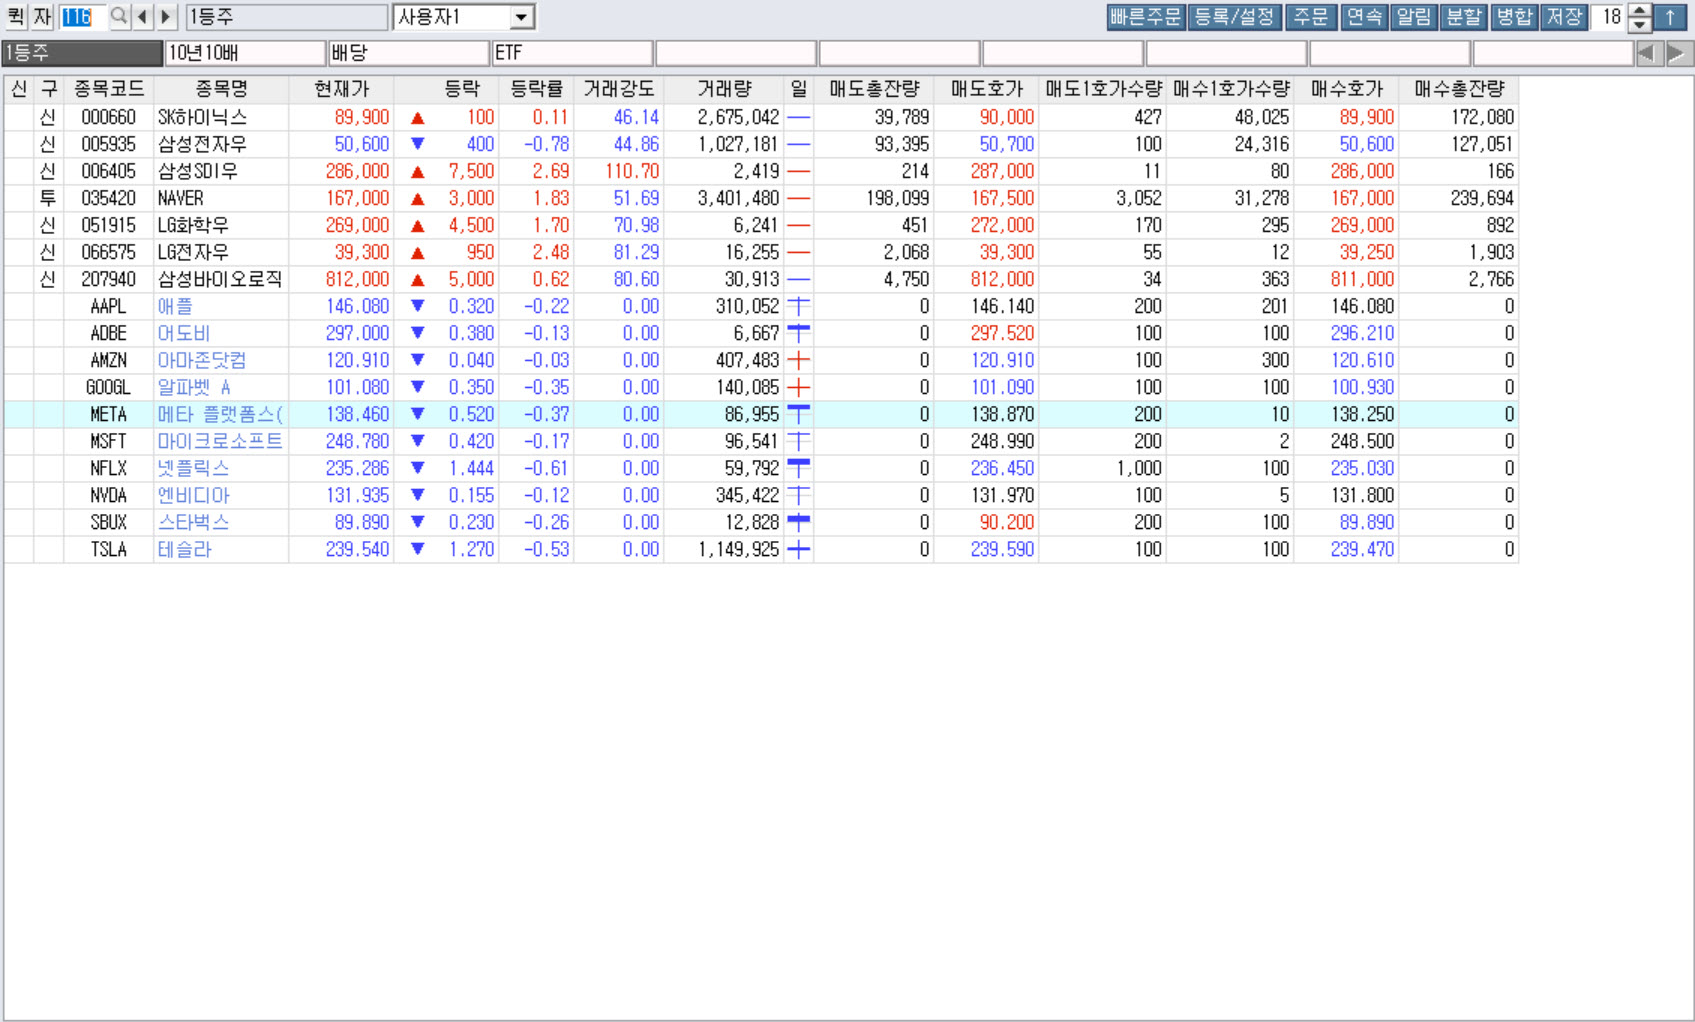Image resolution: width=1695 pixels, height=1022 pixels.
Task: Click the 자 toolbar button
Action: [x=42, y=17]
